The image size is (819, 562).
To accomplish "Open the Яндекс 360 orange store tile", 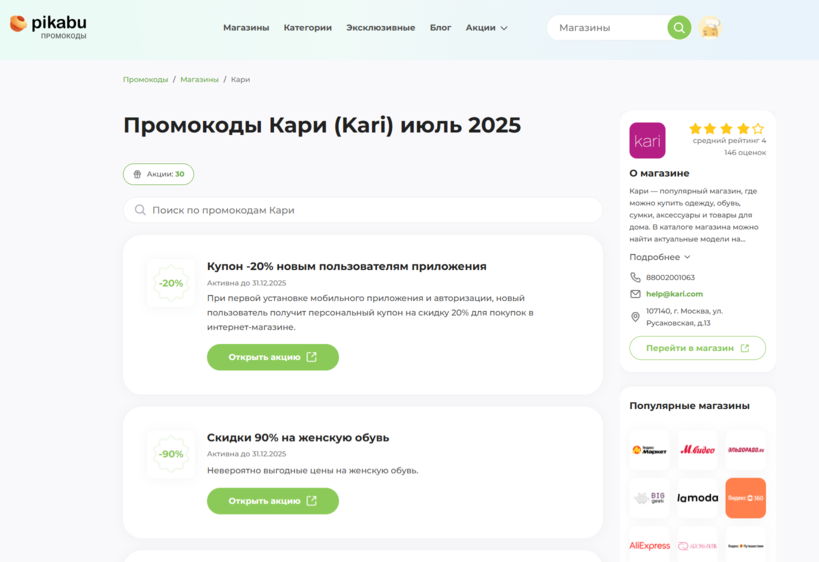I will [745, 498].
